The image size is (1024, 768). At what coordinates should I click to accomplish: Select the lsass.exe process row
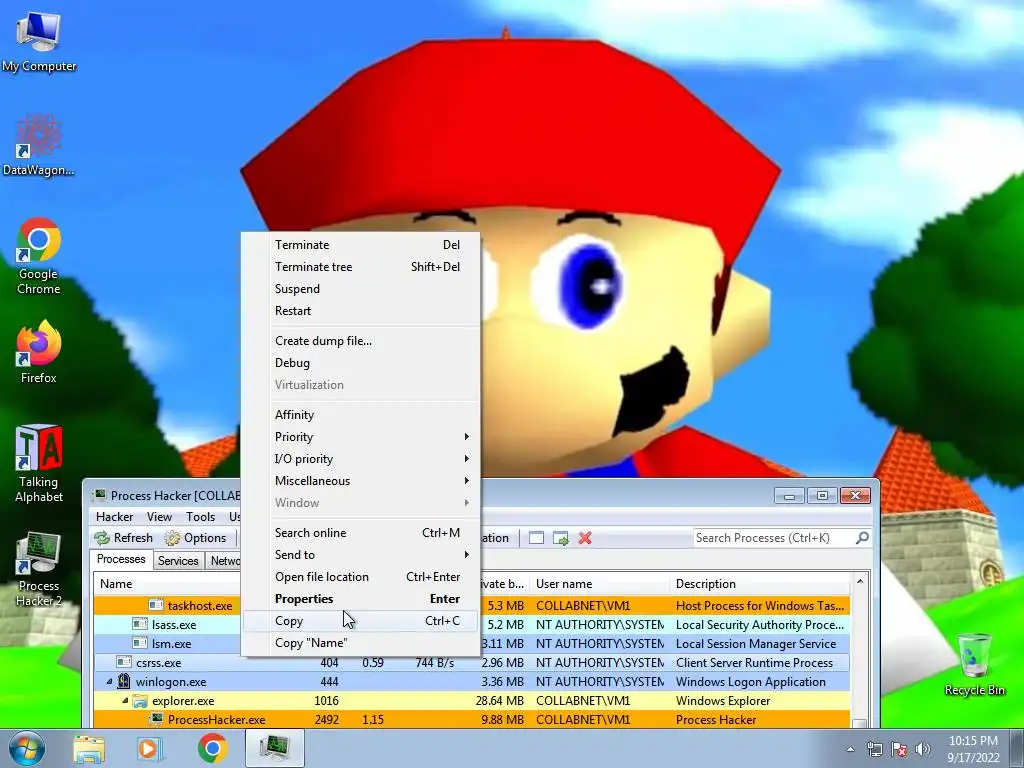(x=472, y=625)
